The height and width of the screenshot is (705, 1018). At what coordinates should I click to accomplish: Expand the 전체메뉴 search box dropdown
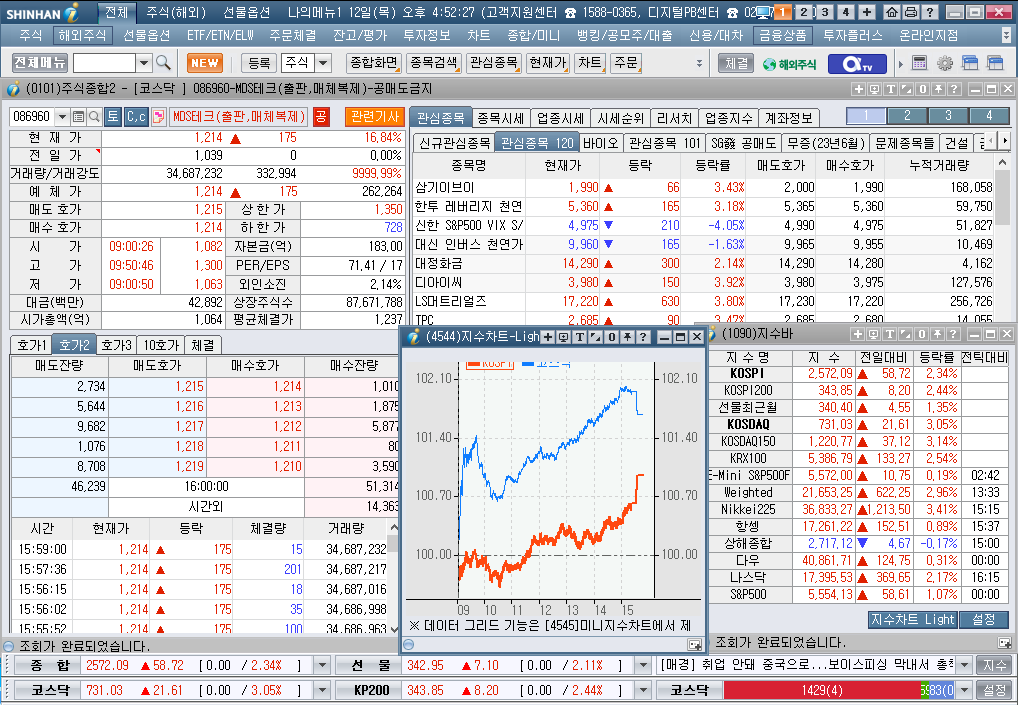point(144,63)
